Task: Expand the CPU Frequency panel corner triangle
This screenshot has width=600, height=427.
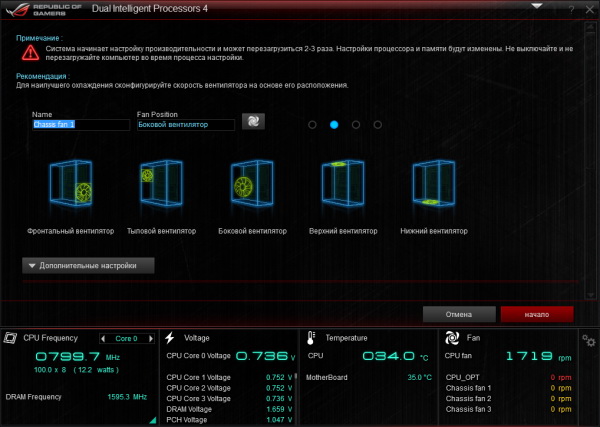Action: tap(153, 420)
